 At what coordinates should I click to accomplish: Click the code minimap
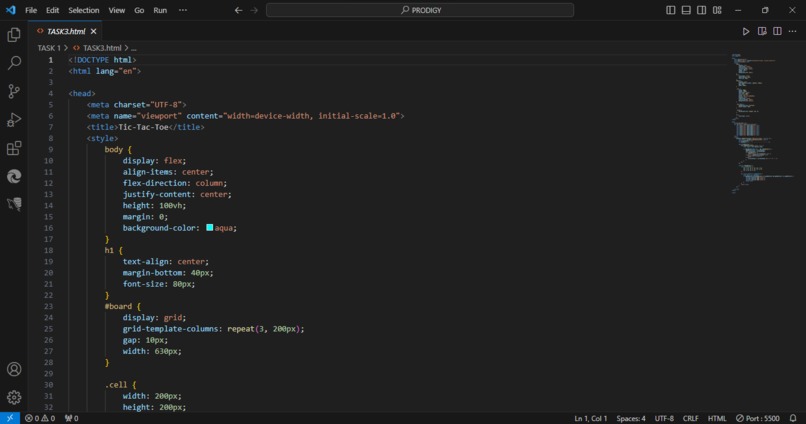763,123
